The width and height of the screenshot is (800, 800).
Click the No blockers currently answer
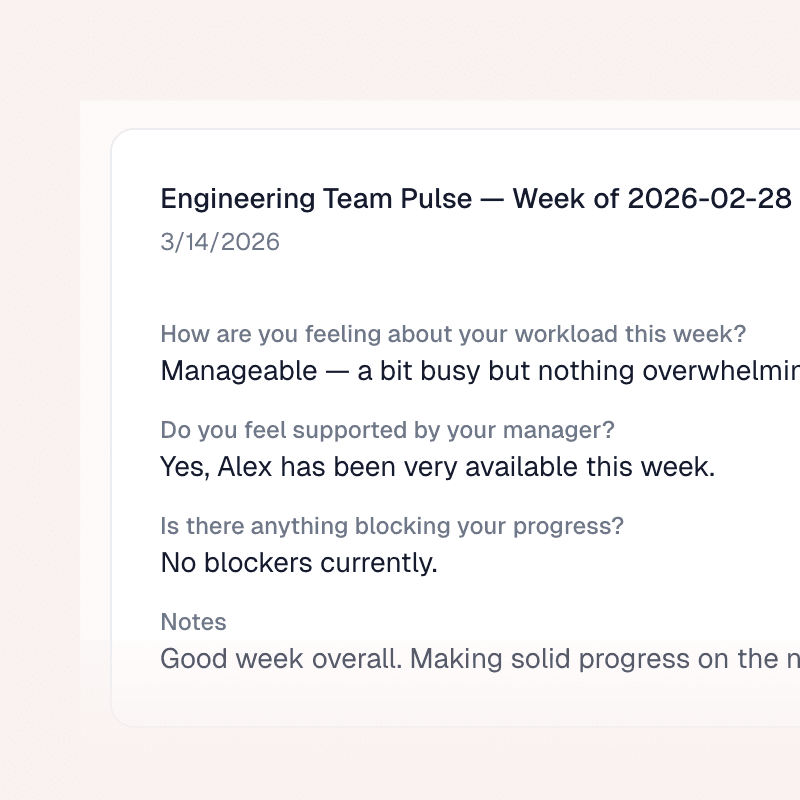pyautogui.click(x=298, y=563)
